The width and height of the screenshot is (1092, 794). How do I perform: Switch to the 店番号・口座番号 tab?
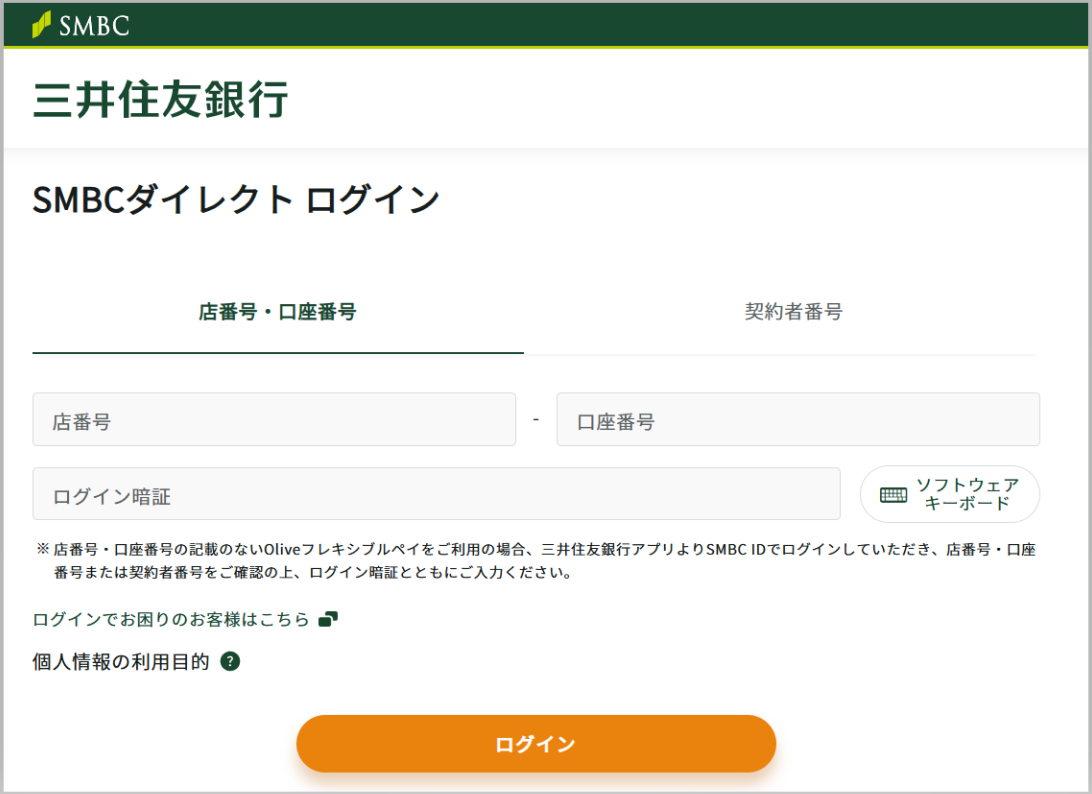click(x=278, y=311)
